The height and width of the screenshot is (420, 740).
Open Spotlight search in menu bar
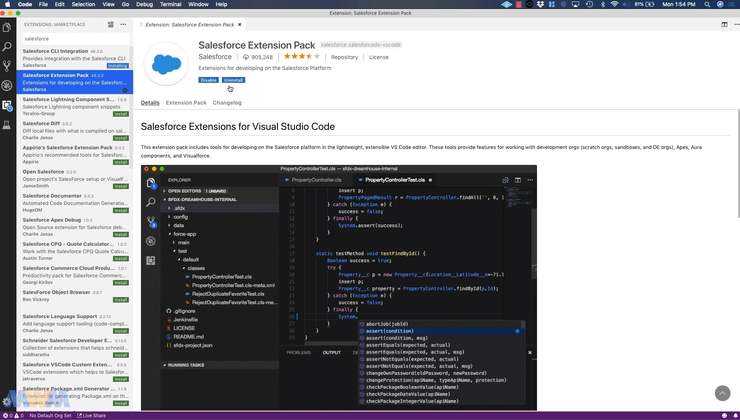(707, 4)
